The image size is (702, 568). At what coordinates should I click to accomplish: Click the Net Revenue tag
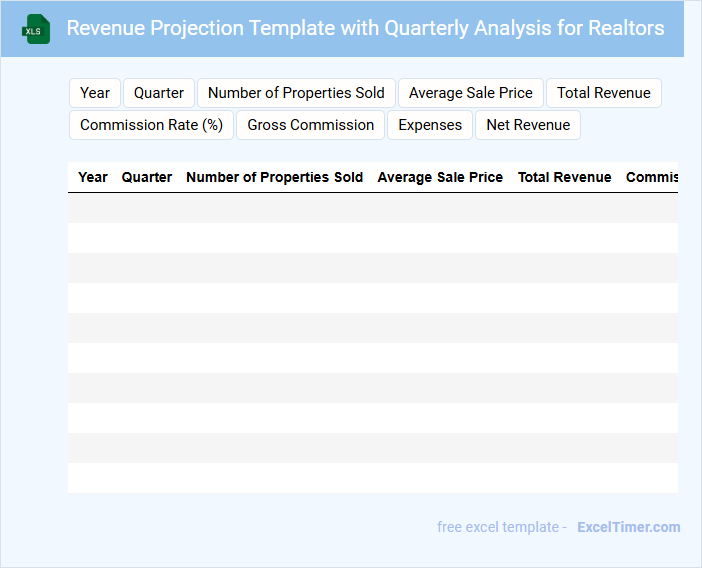tap(528, 125)
